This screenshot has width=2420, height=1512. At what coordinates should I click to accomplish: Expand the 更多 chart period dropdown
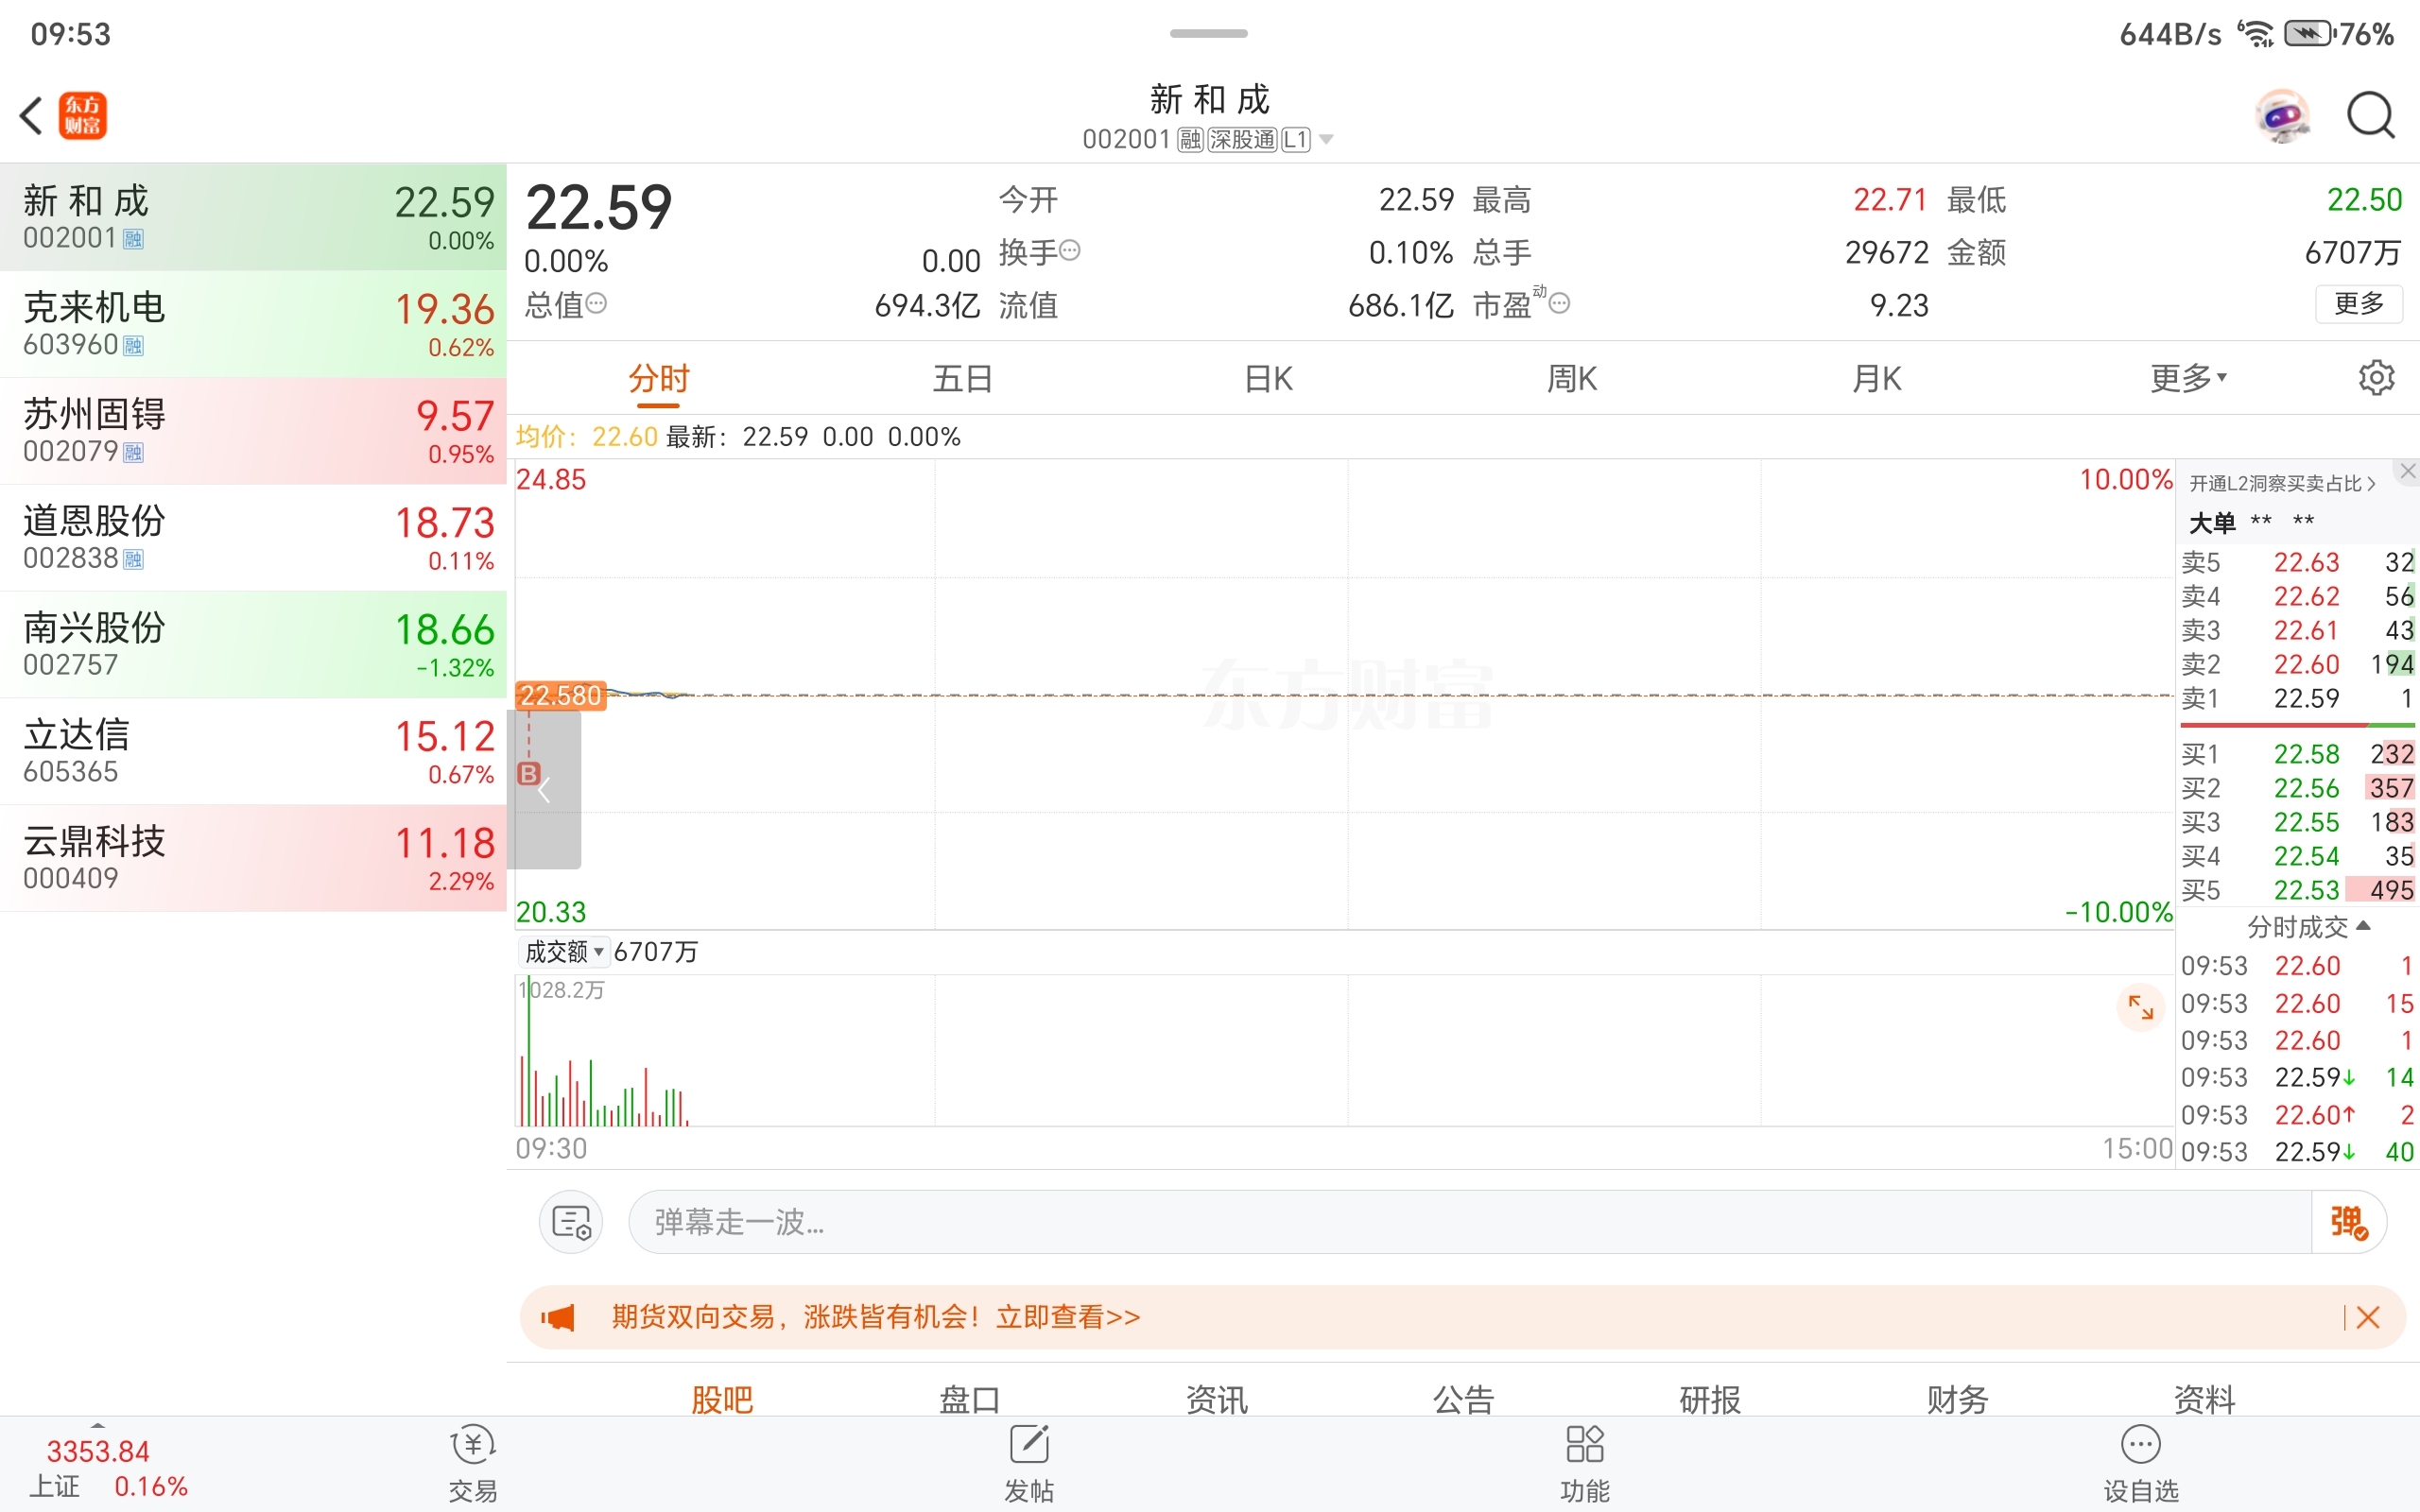(2188, 378)
